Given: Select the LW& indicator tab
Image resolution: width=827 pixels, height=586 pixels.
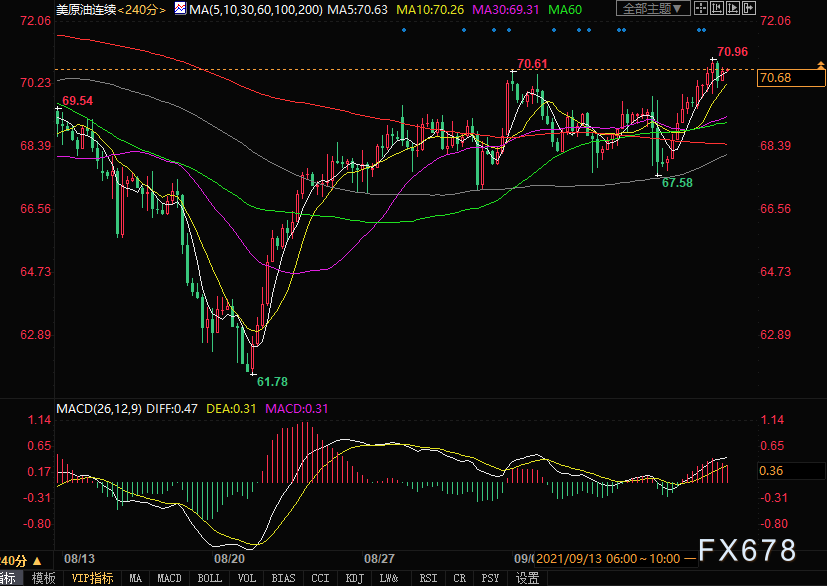Looking at the screenshot, I should (x=389, y=578).
